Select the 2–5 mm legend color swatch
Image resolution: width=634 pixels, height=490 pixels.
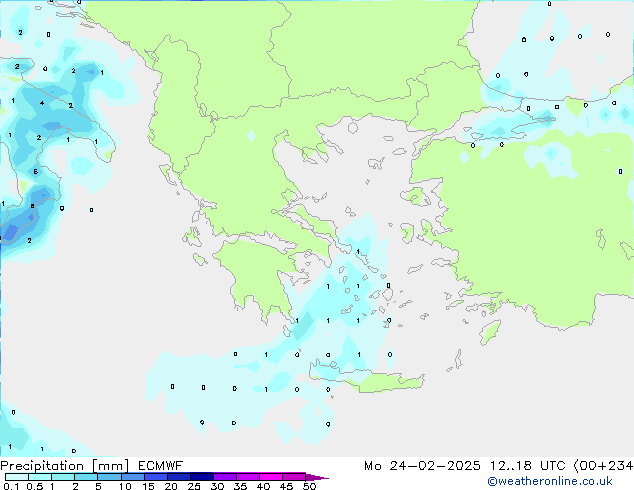pos(86,477)
